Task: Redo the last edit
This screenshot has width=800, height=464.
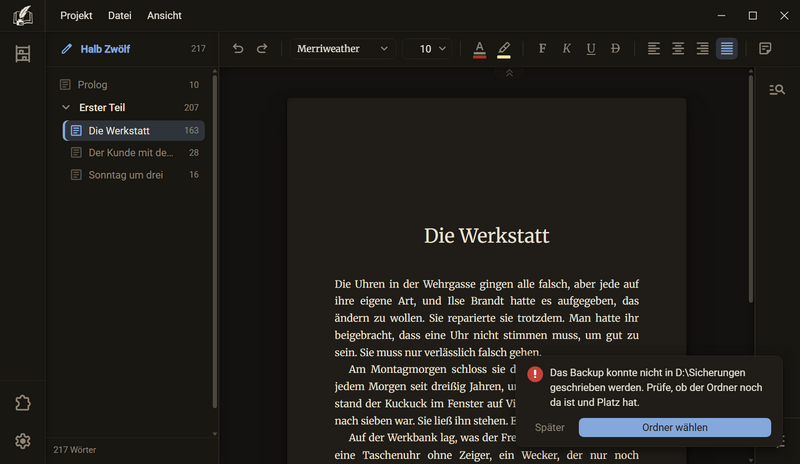Action: tap(262, 48)
